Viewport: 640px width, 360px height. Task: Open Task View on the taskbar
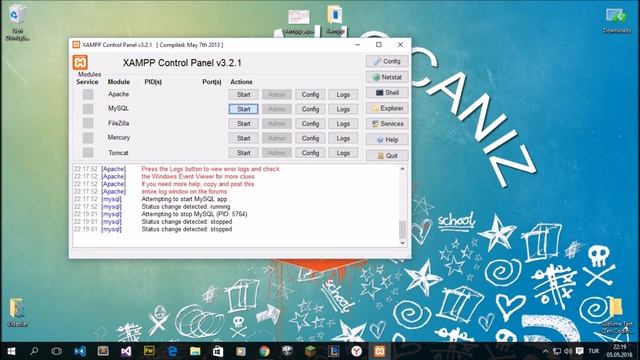tap(57, 351)
